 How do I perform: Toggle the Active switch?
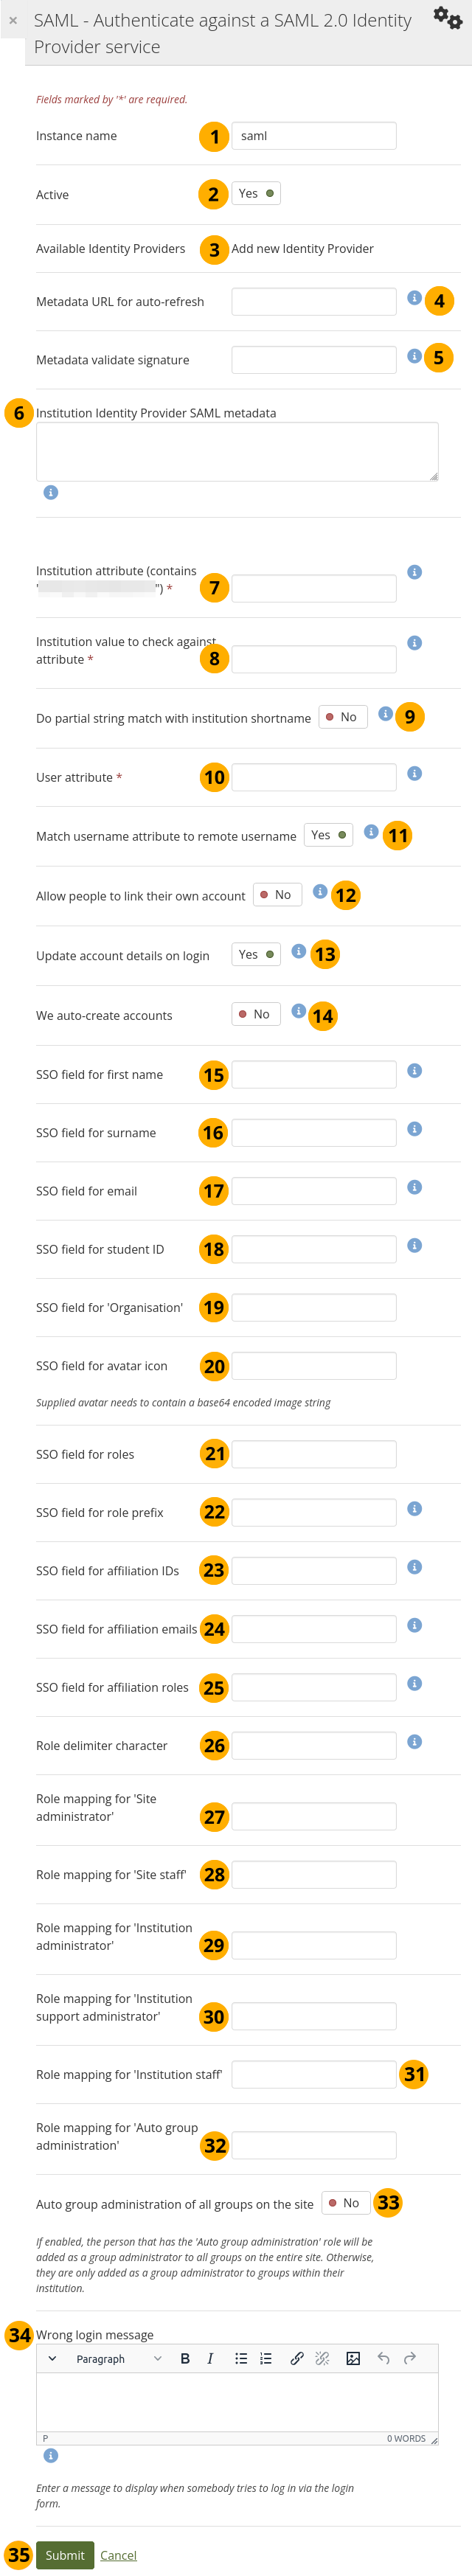tap(256, 193)
